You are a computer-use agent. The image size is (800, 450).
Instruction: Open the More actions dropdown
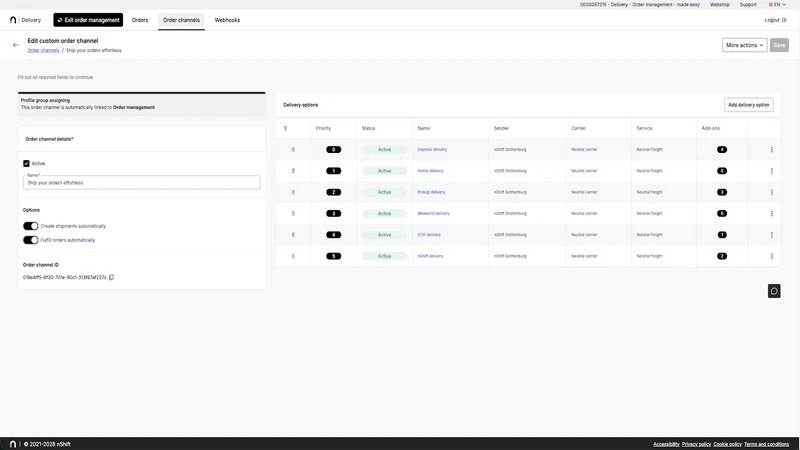pyautogui.click(x=744, y=45)
